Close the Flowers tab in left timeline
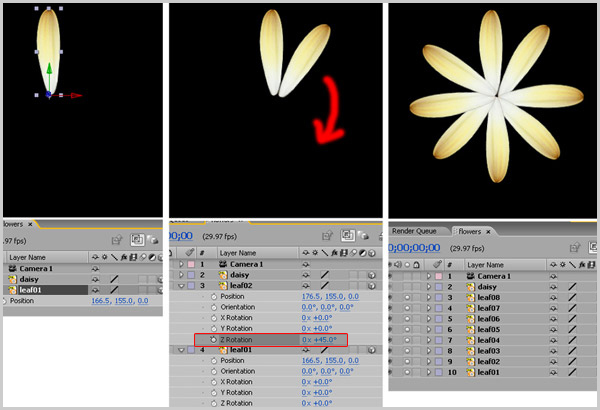Viewport: 600px width, 410px height. [x=30, y=224]
